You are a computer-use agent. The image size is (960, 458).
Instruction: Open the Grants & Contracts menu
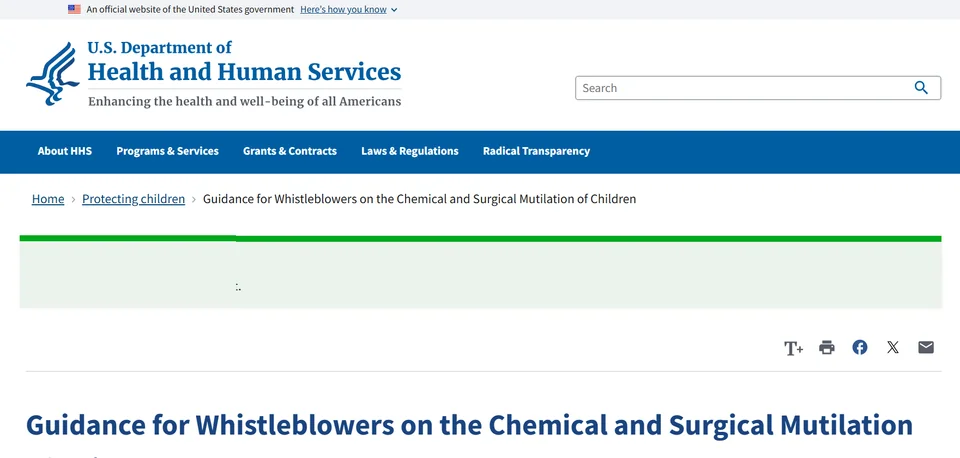pos(290,151)
